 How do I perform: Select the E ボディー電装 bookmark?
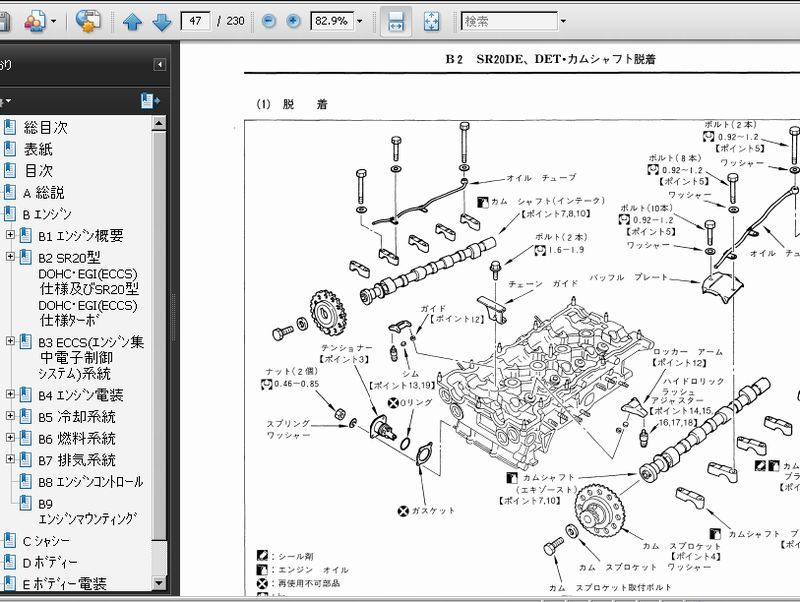(x=64, y=584)
